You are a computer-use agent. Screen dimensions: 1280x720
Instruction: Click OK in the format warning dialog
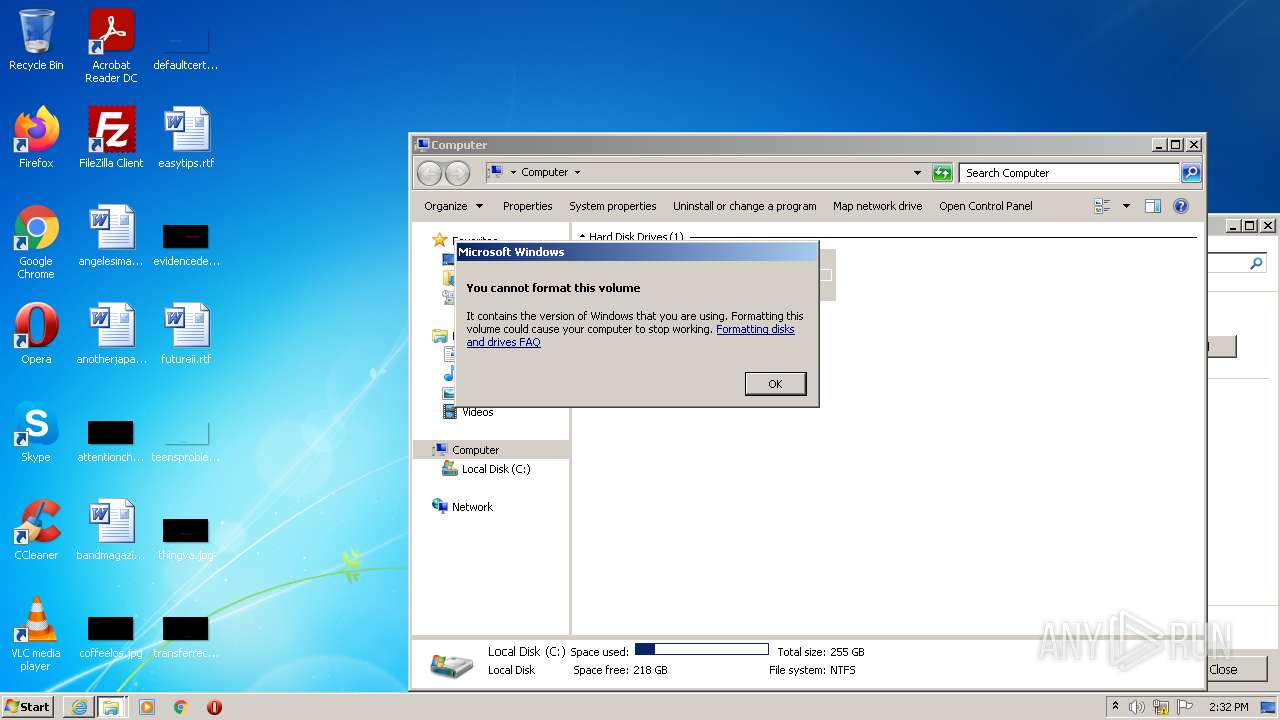pos(775,384)
